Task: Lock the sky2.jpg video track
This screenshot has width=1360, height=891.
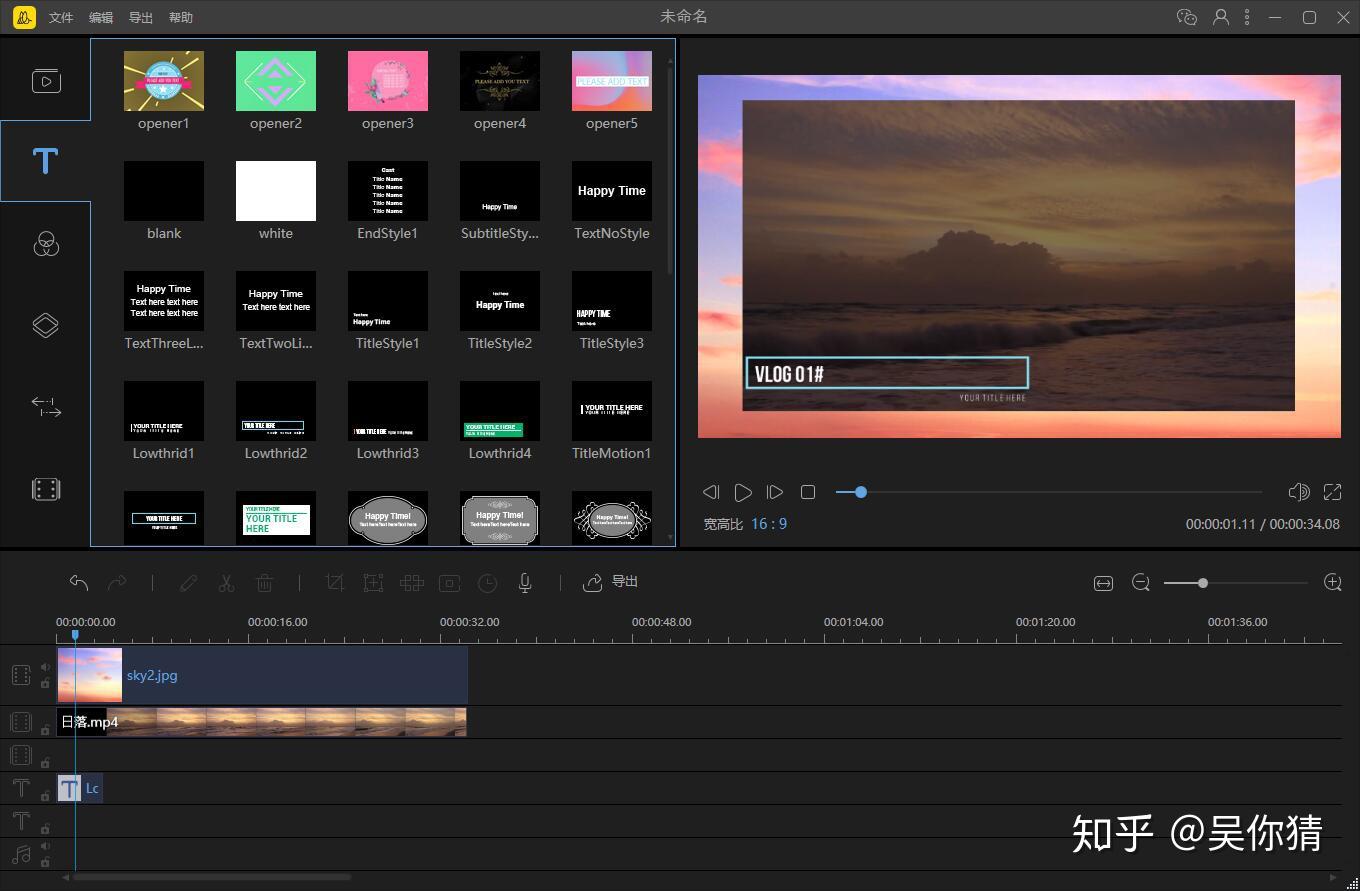Action: click(x=45, y=683)
